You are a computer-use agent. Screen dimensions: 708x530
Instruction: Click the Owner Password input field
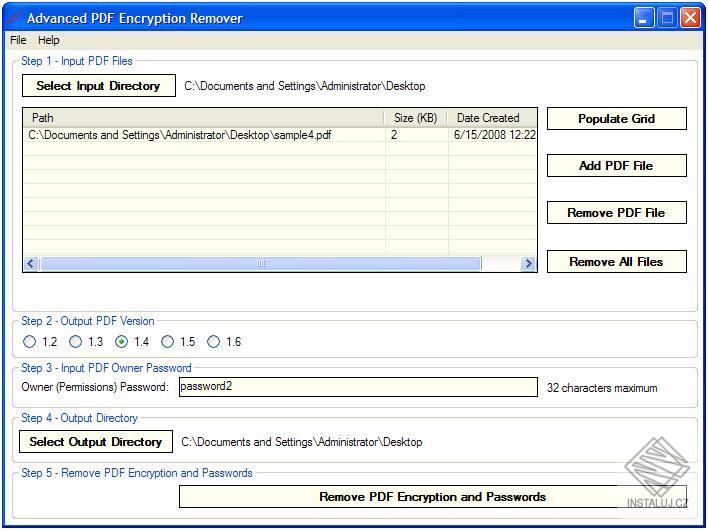(x=358, y=387)
